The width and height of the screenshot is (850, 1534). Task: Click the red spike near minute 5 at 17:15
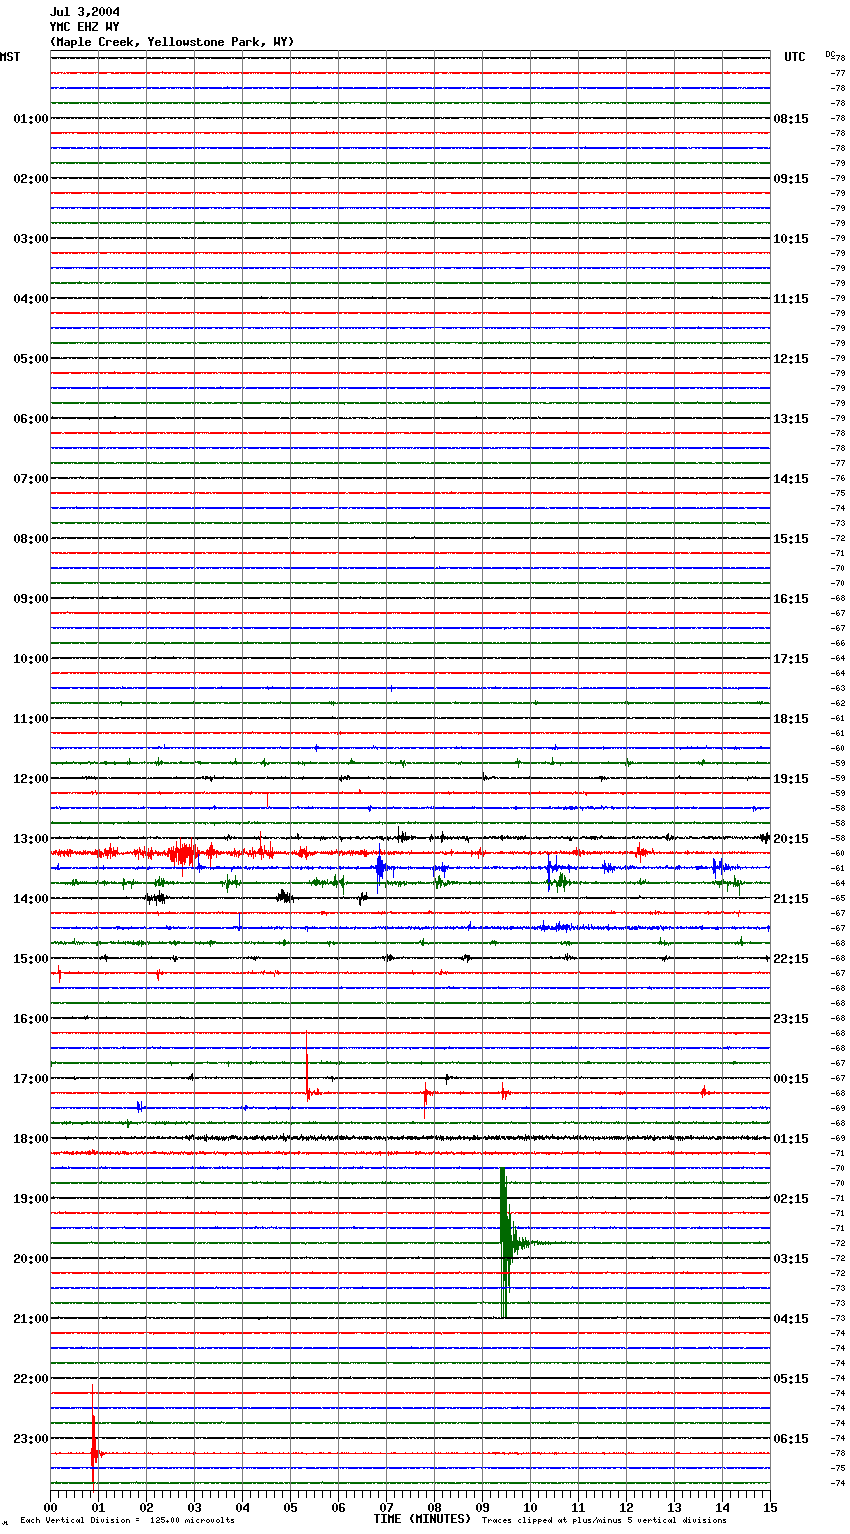click(x=307, y=1066)
